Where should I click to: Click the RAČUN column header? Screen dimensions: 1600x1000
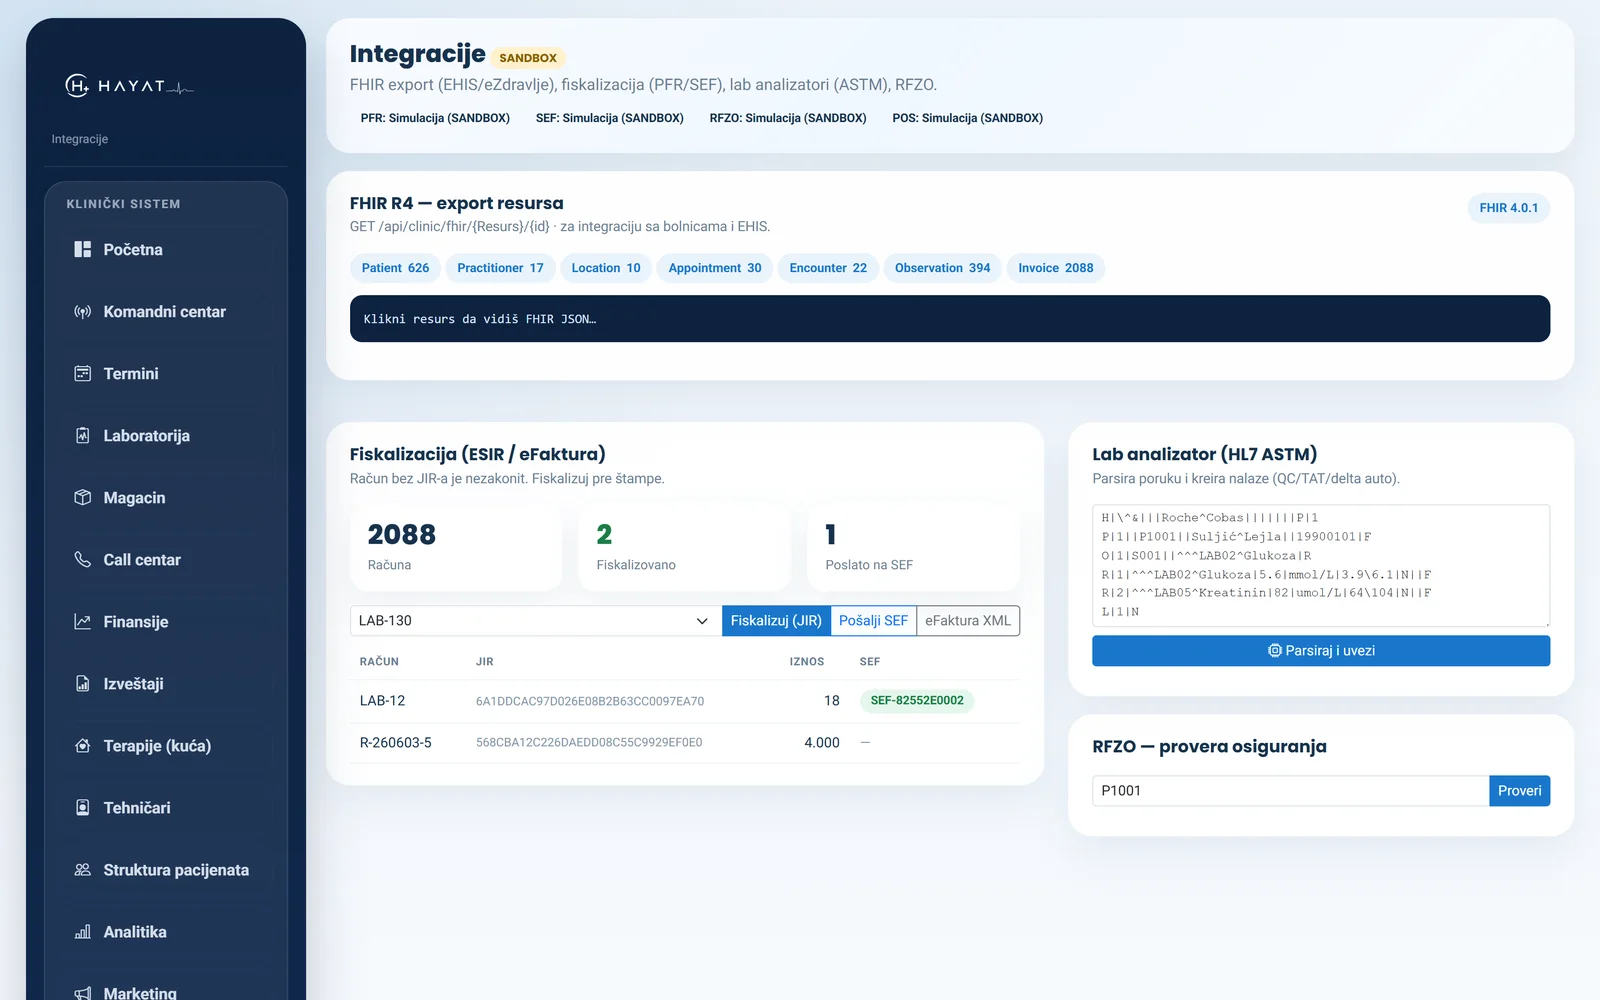tap(379, 662)
